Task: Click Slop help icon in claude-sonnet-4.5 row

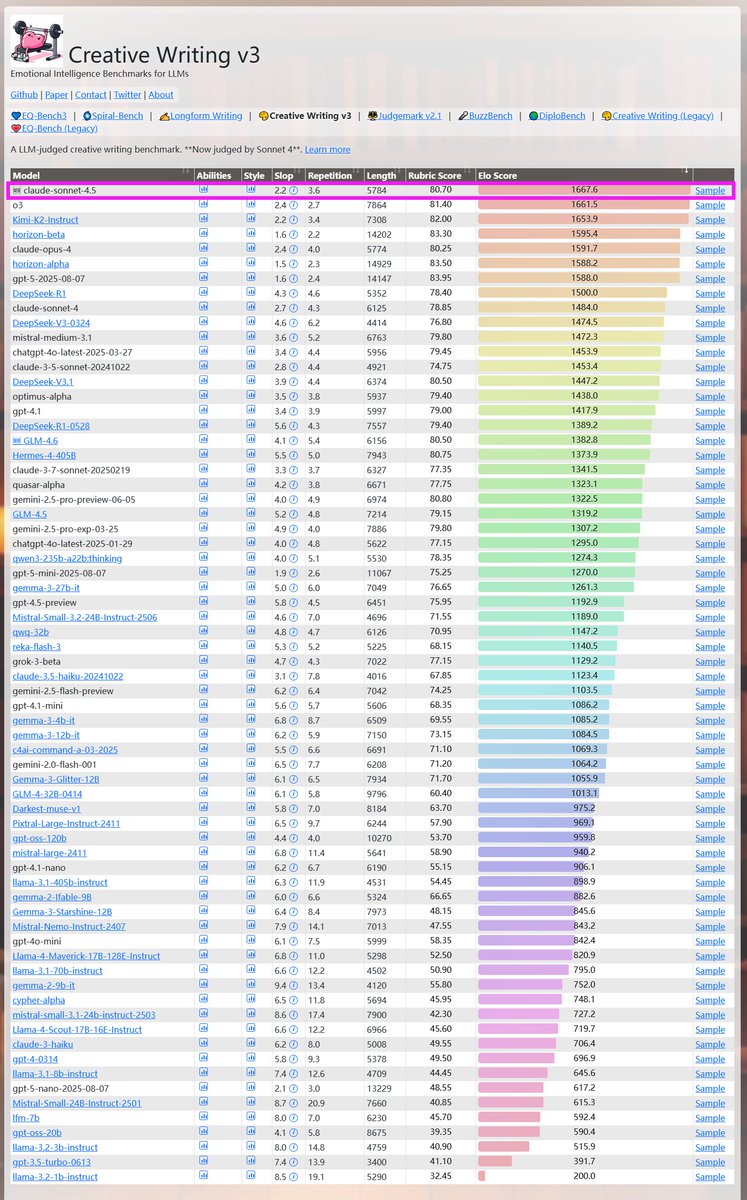Action: (x=294, y=190)
